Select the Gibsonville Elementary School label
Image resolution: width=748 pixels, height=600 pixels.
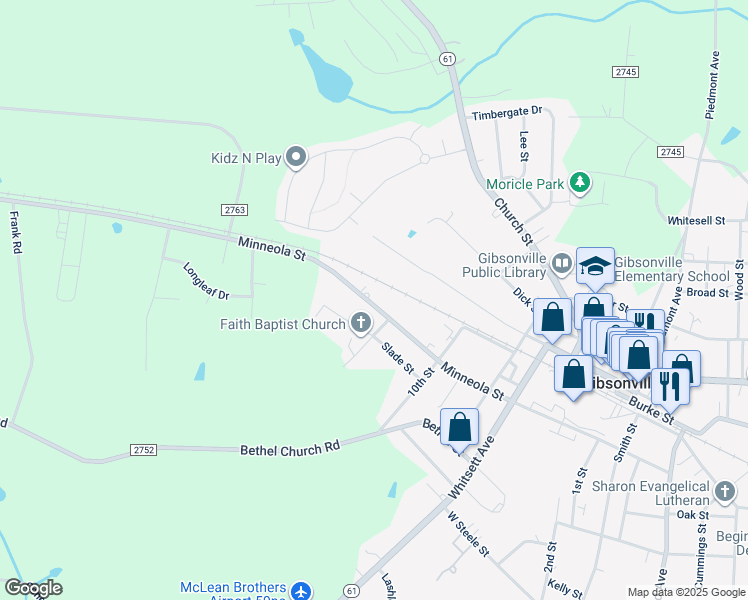point(672,269)
